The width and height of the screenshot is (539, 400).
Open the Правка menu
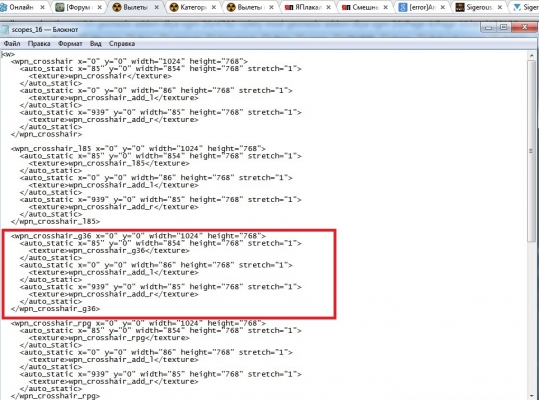[x=39, y=44]
